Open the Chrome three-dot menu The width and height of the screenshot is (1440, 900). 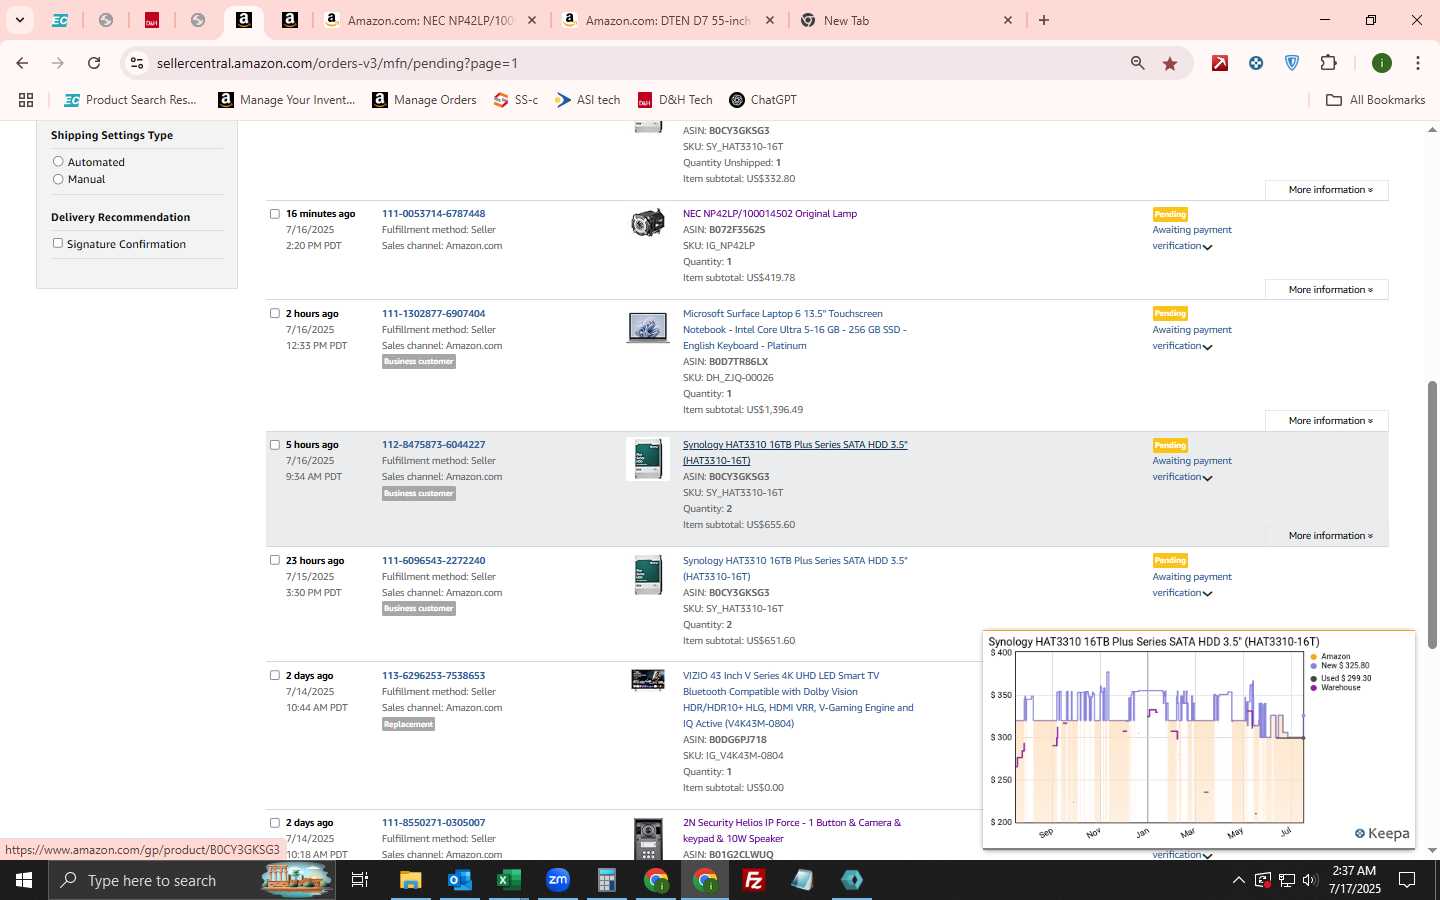pyautogui.click(x=1417, y=63)
